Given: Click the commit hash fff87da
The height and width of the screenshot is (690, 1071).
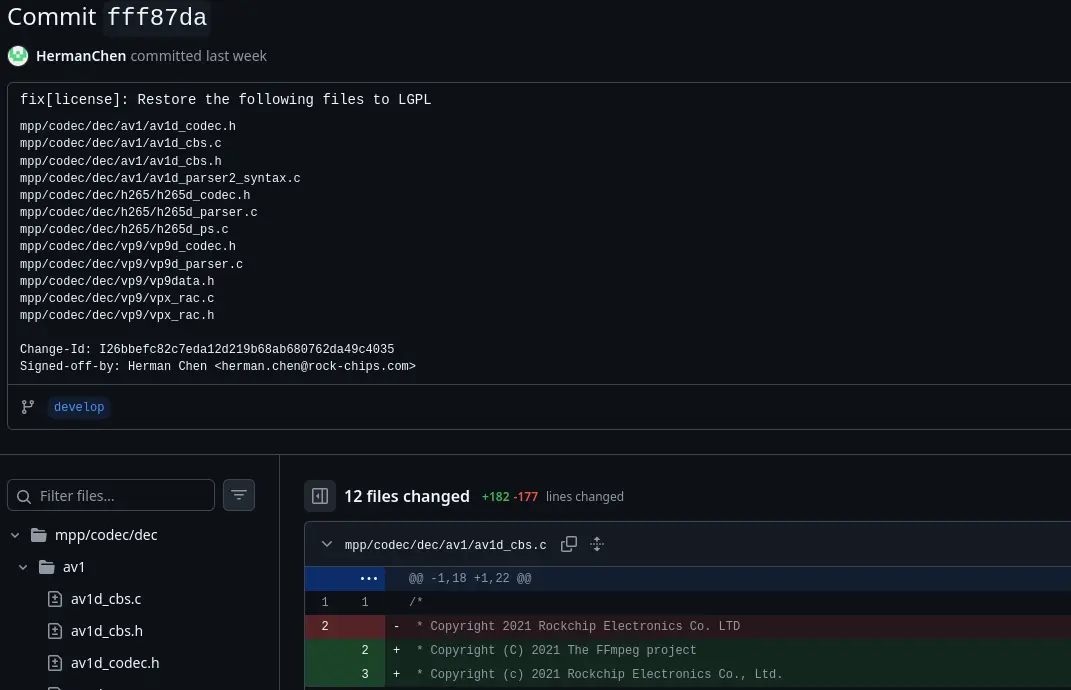Looking at the screenshot, I should click(157, 18).
